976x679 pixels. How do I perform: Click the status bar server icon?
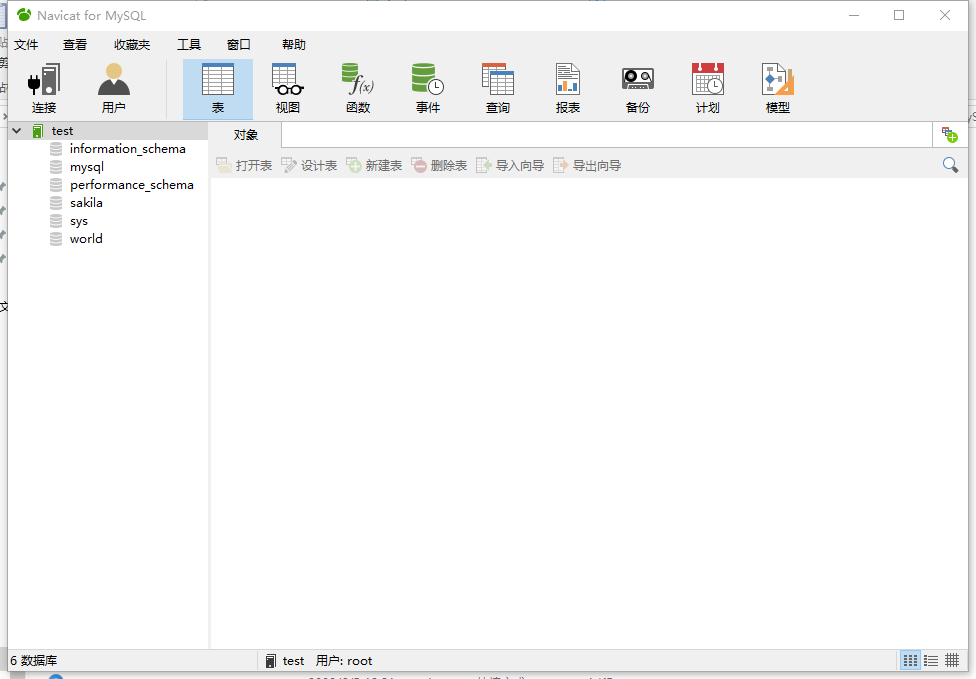point(270,660)
